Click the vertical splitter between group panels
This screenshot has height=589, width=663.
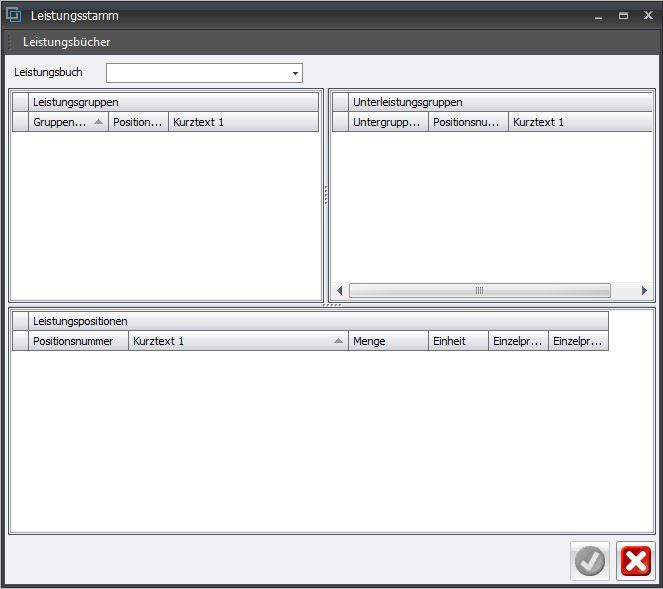[326, 195]
